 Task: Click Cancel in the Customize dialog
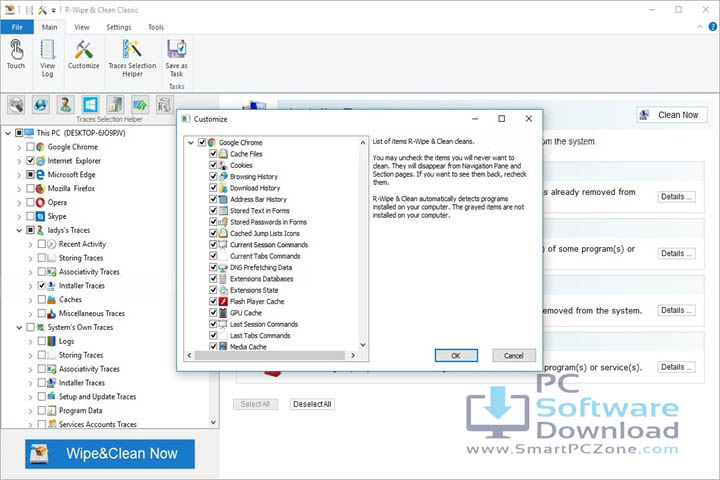click(x=513, y=356)
